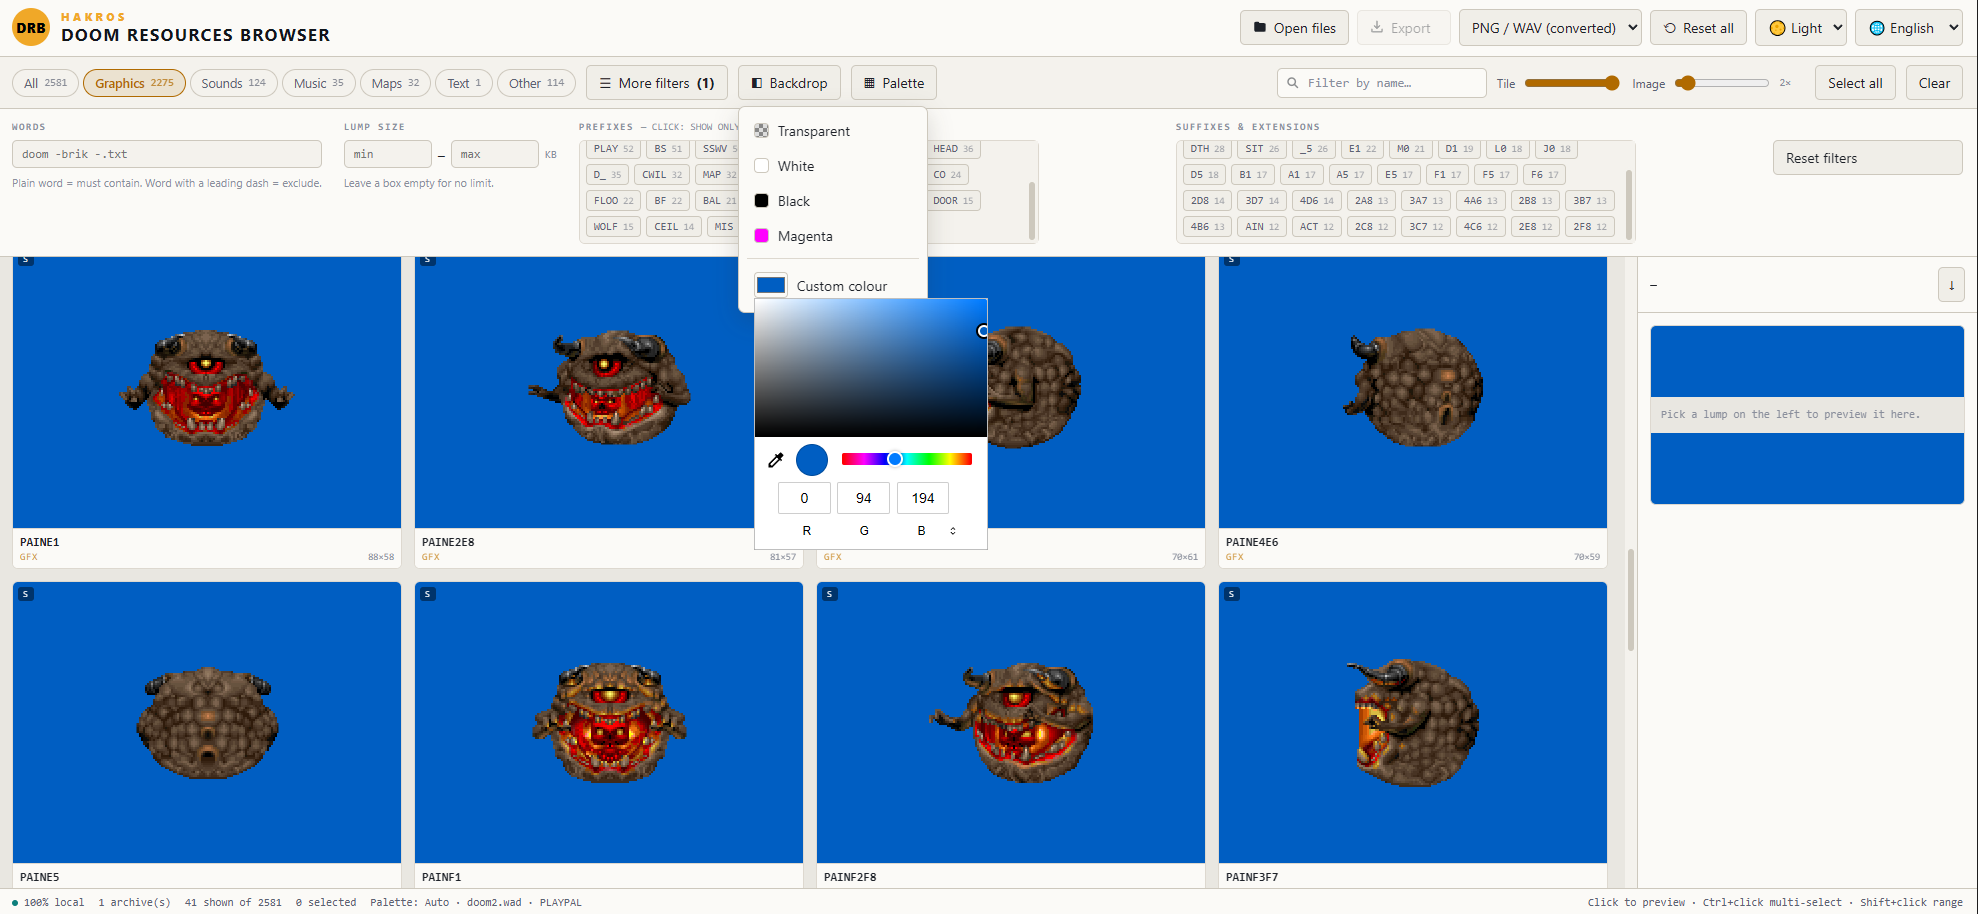Focus the lump size max field
The height and width of the screenshot is (914, 1978).
tap(495, 154)
